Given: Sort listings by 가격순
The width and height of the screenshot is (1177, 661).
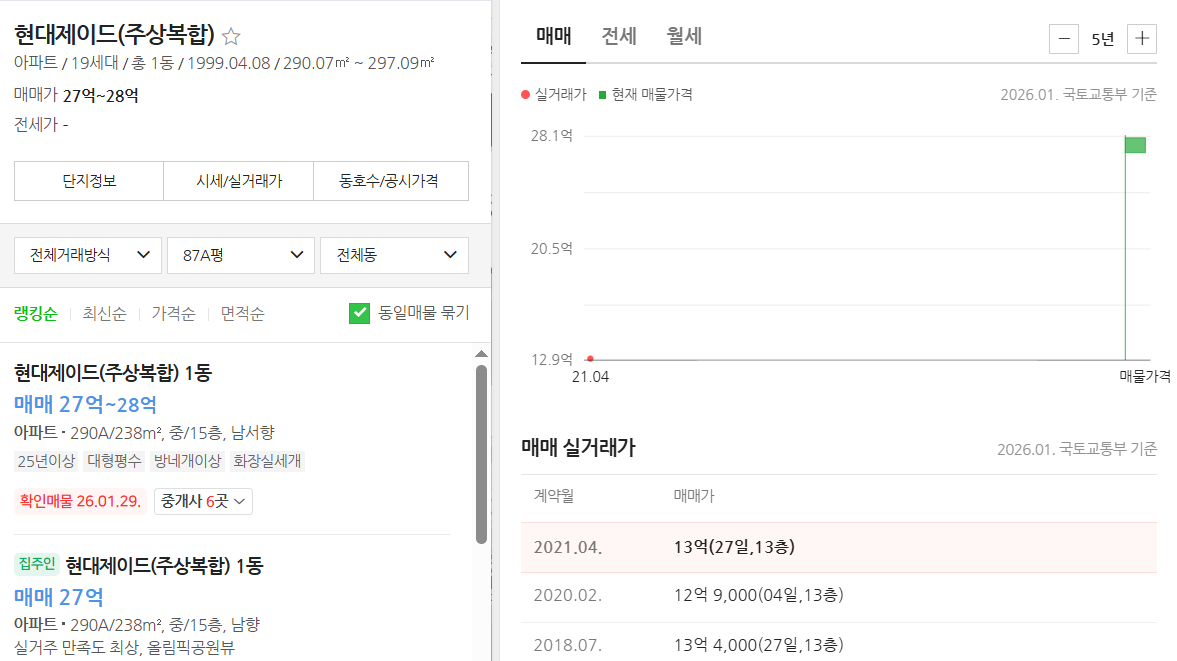Looking at the screenshot, I should click(x=173, y=314).
